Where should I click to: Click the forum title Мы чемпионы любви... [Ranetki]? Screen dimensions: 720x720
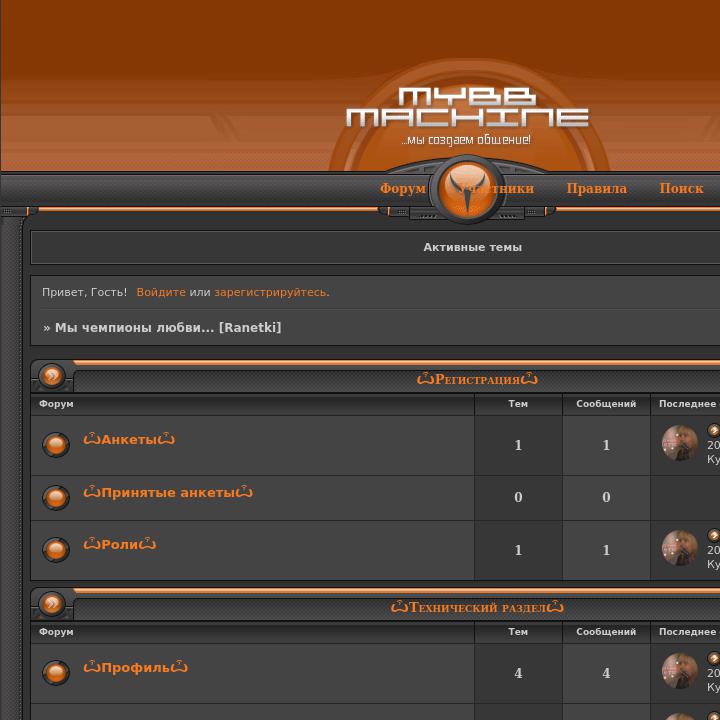(168, 327)
